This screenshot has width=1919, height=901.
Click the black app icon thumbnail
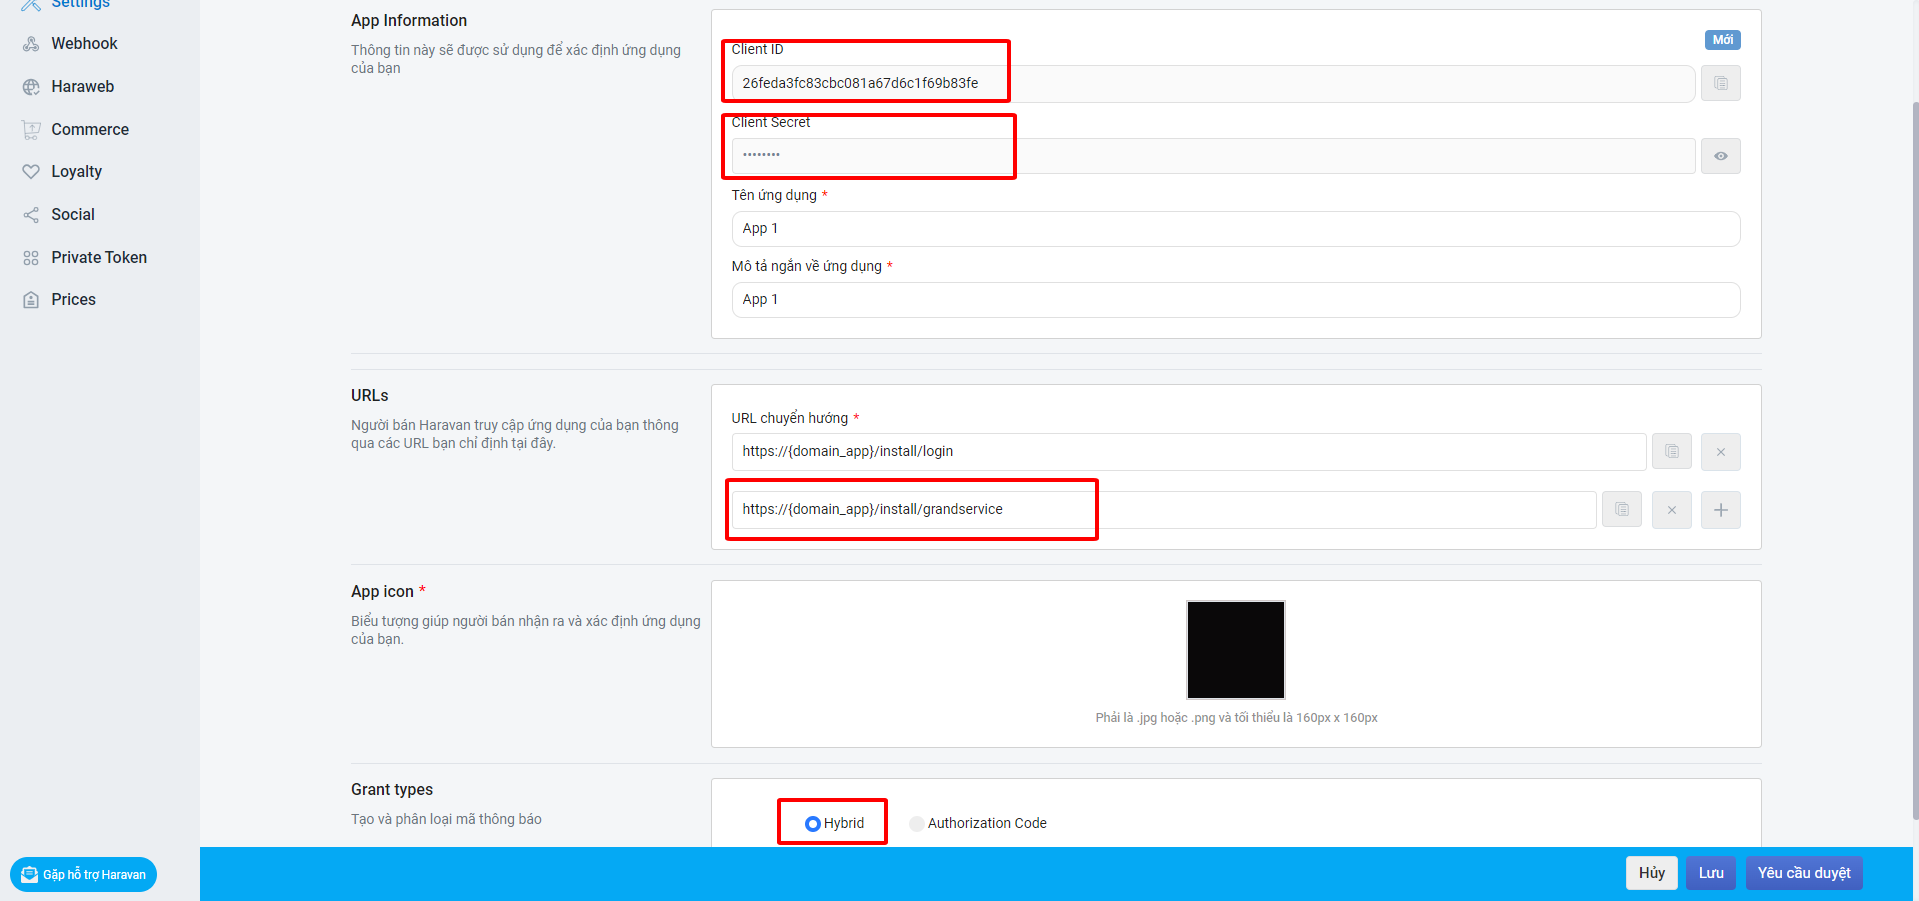coord(1235,650)
